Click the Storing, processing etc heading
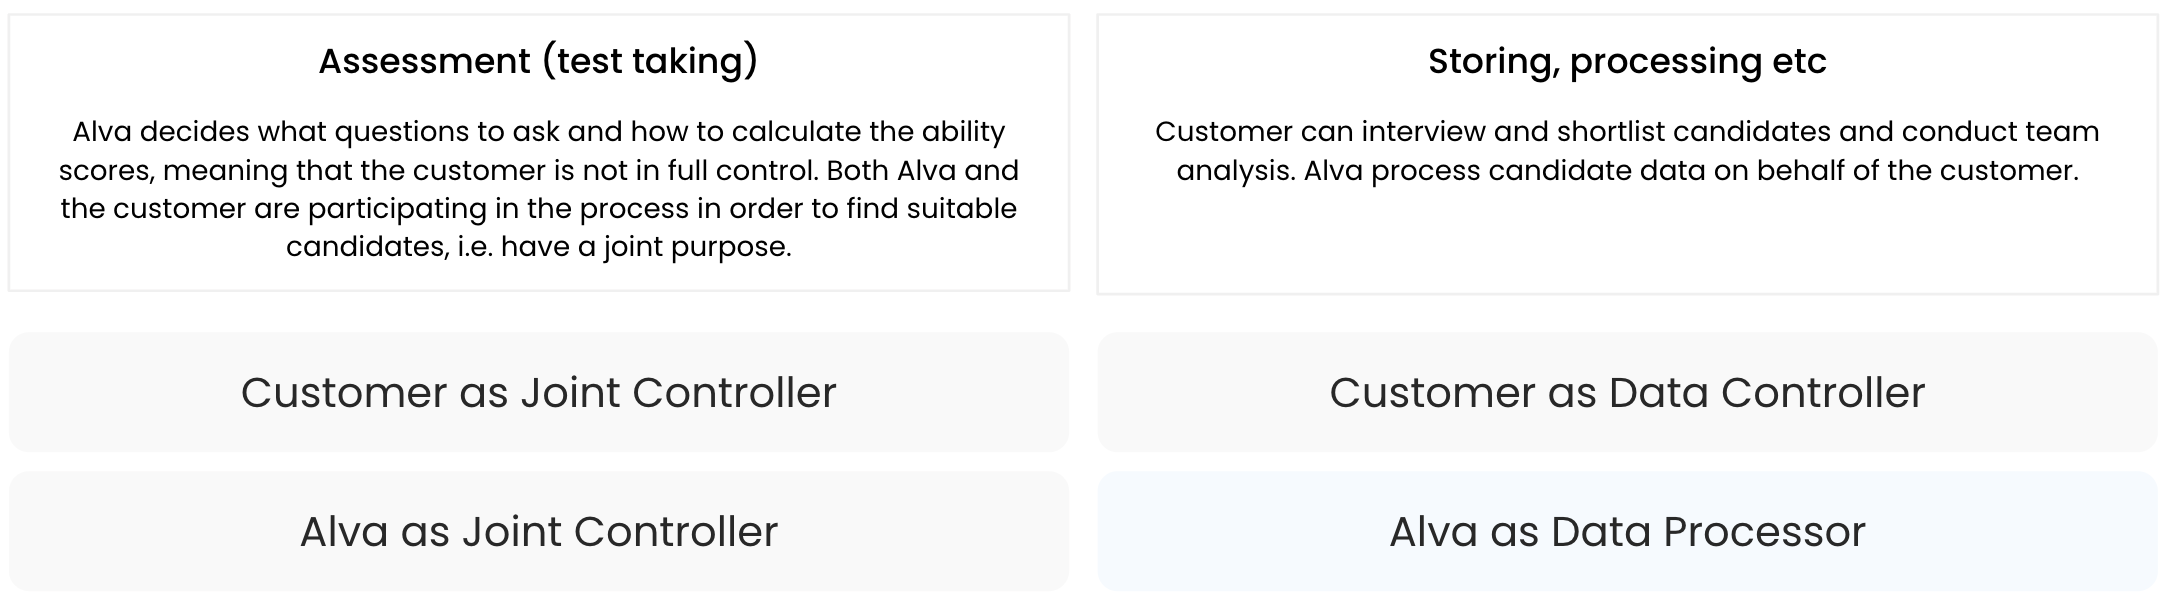 [1627, 61]
